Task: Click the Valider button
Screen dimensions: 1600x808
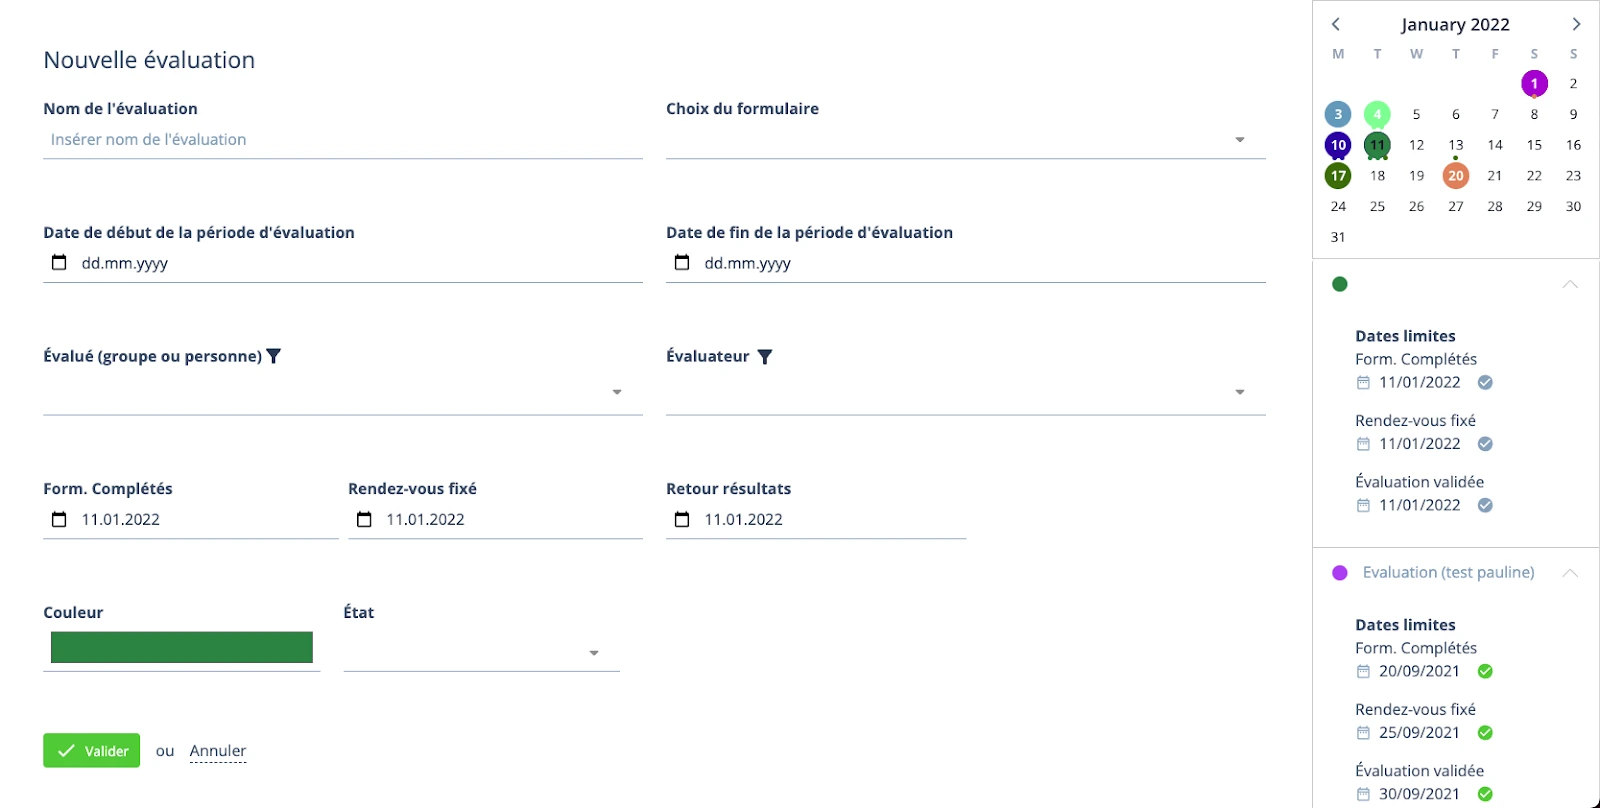Action: tap(92, 751)
